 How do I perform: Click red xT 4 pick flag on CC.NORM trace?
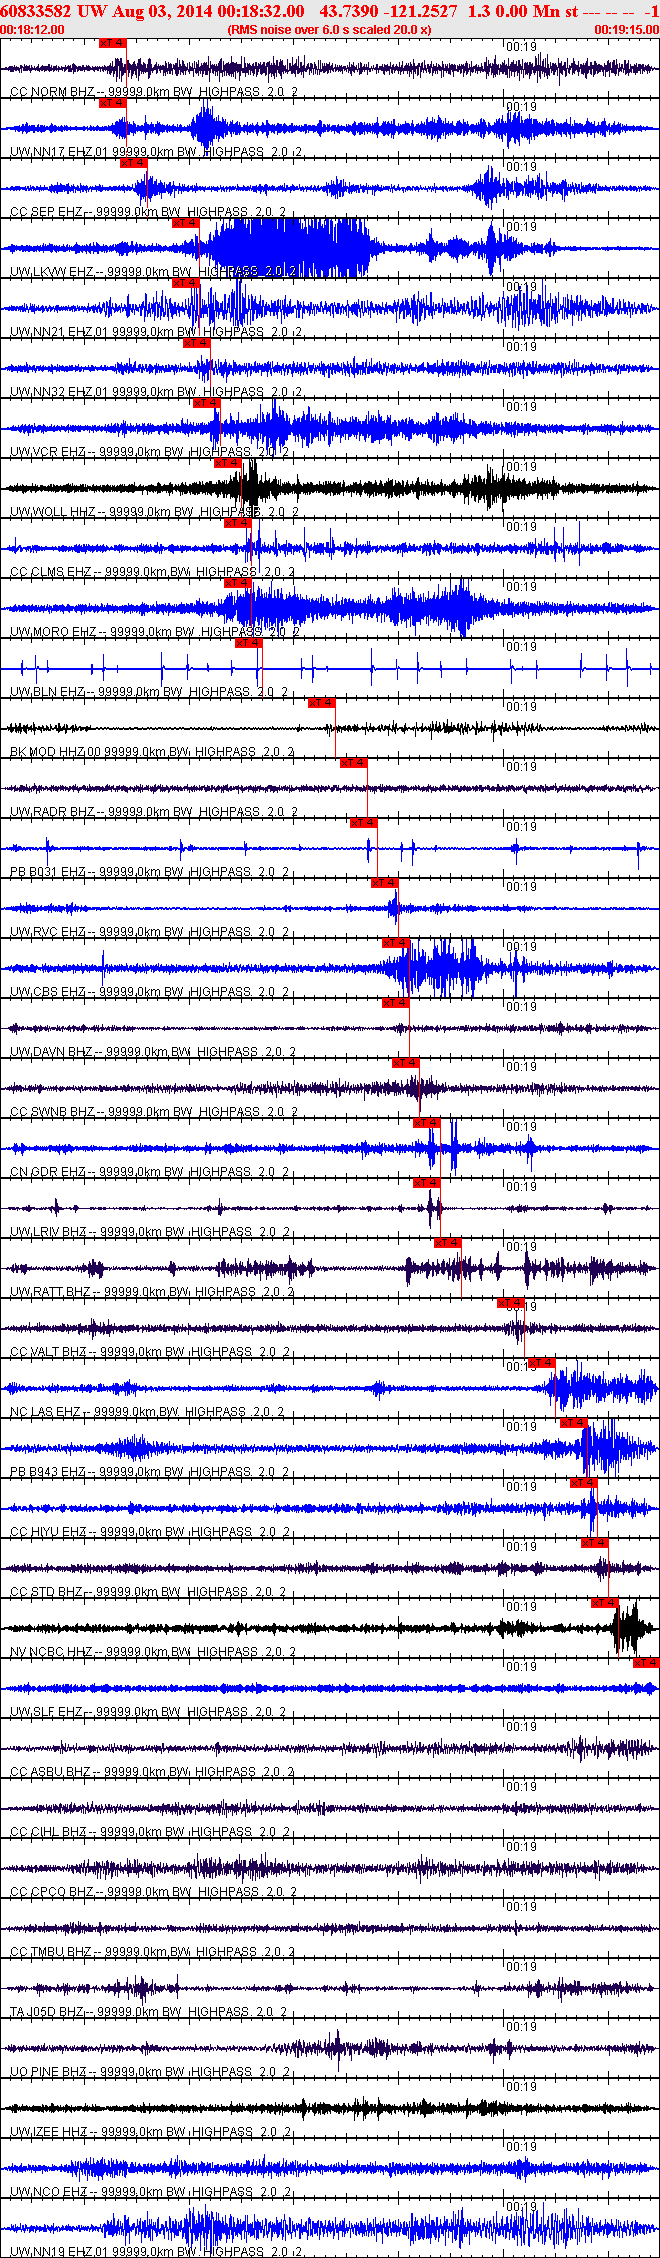[112, 43]
